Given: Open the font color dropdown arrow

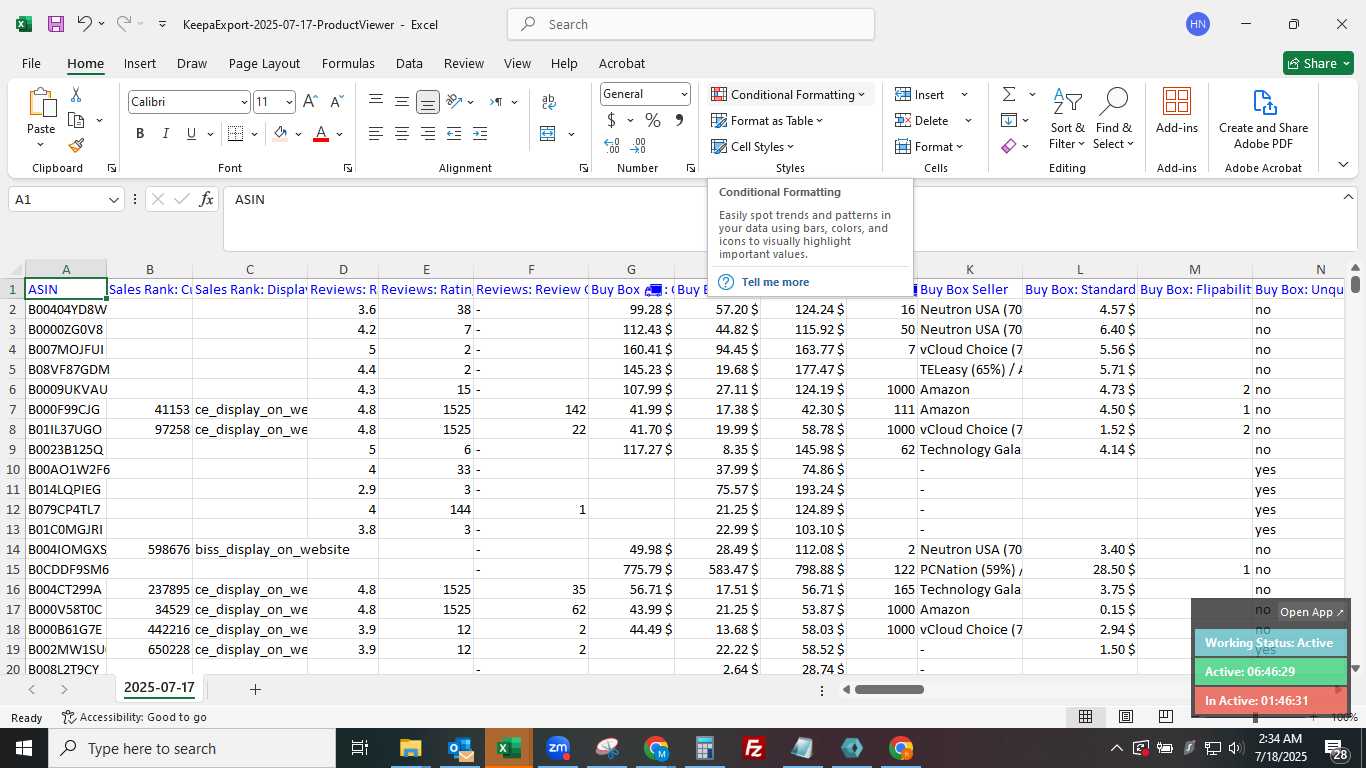Looking at the screenshot, I should tap(339, 134).
